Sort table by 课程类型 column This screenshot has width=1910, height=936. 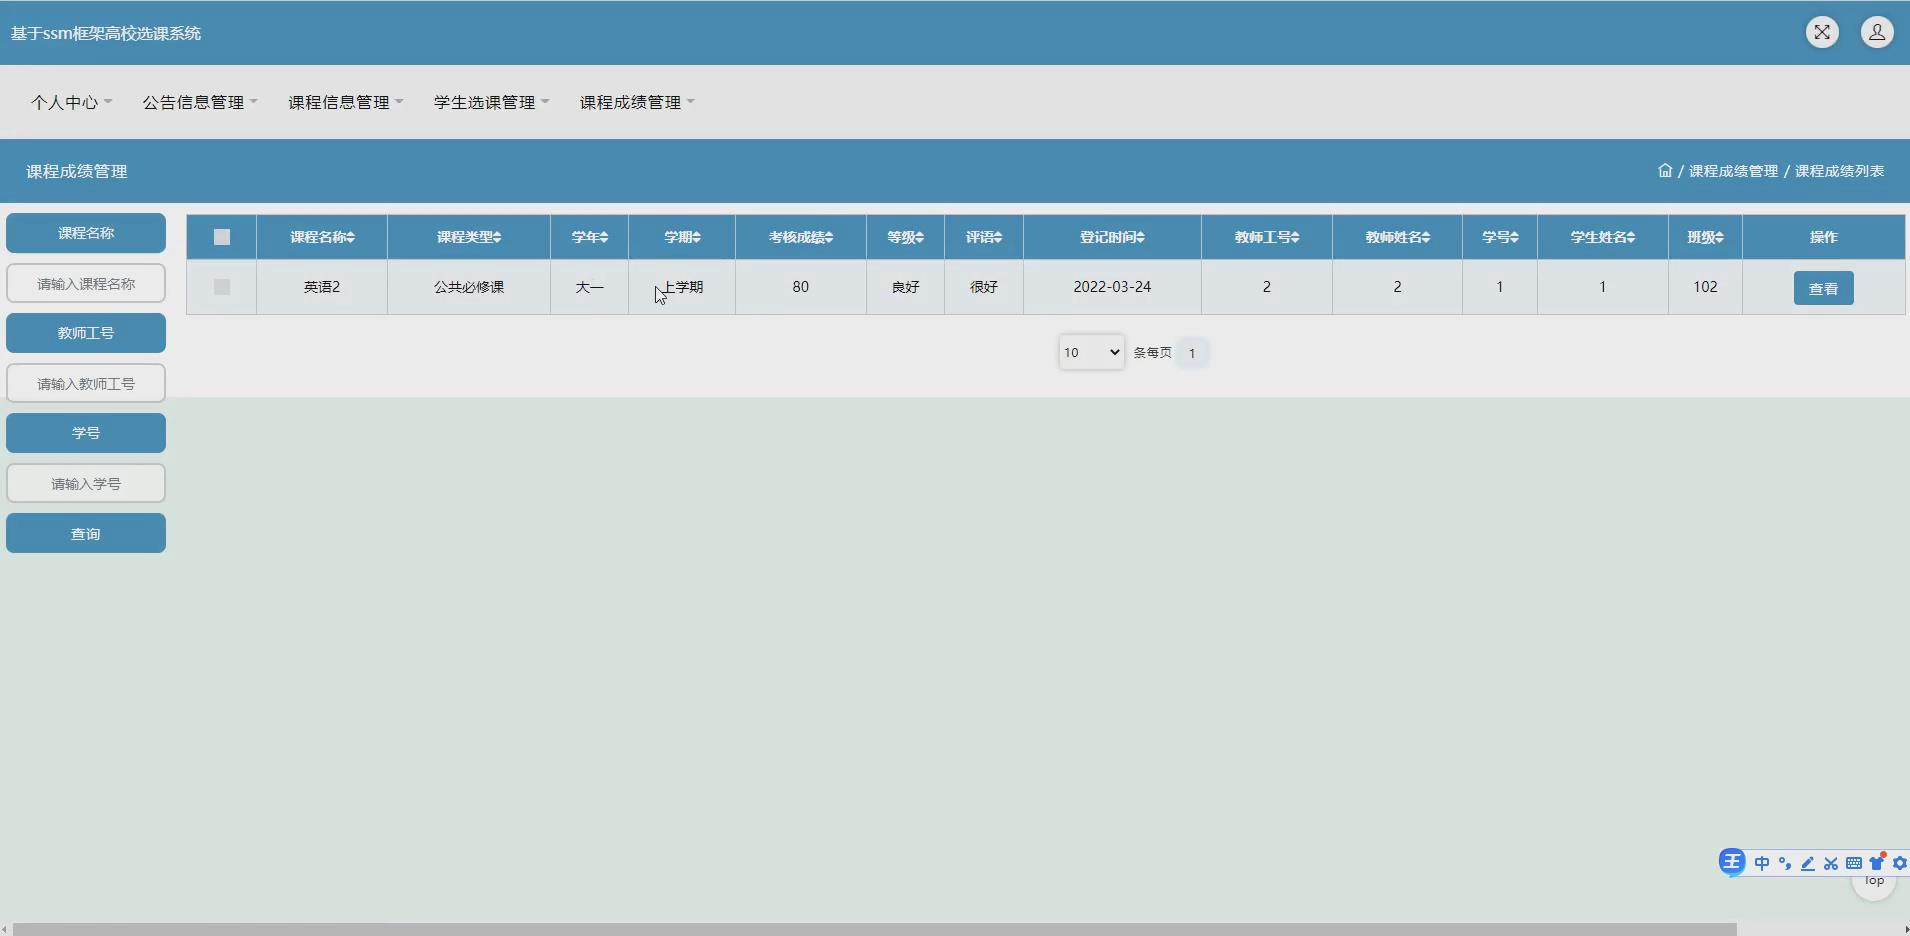pos(469,237)
